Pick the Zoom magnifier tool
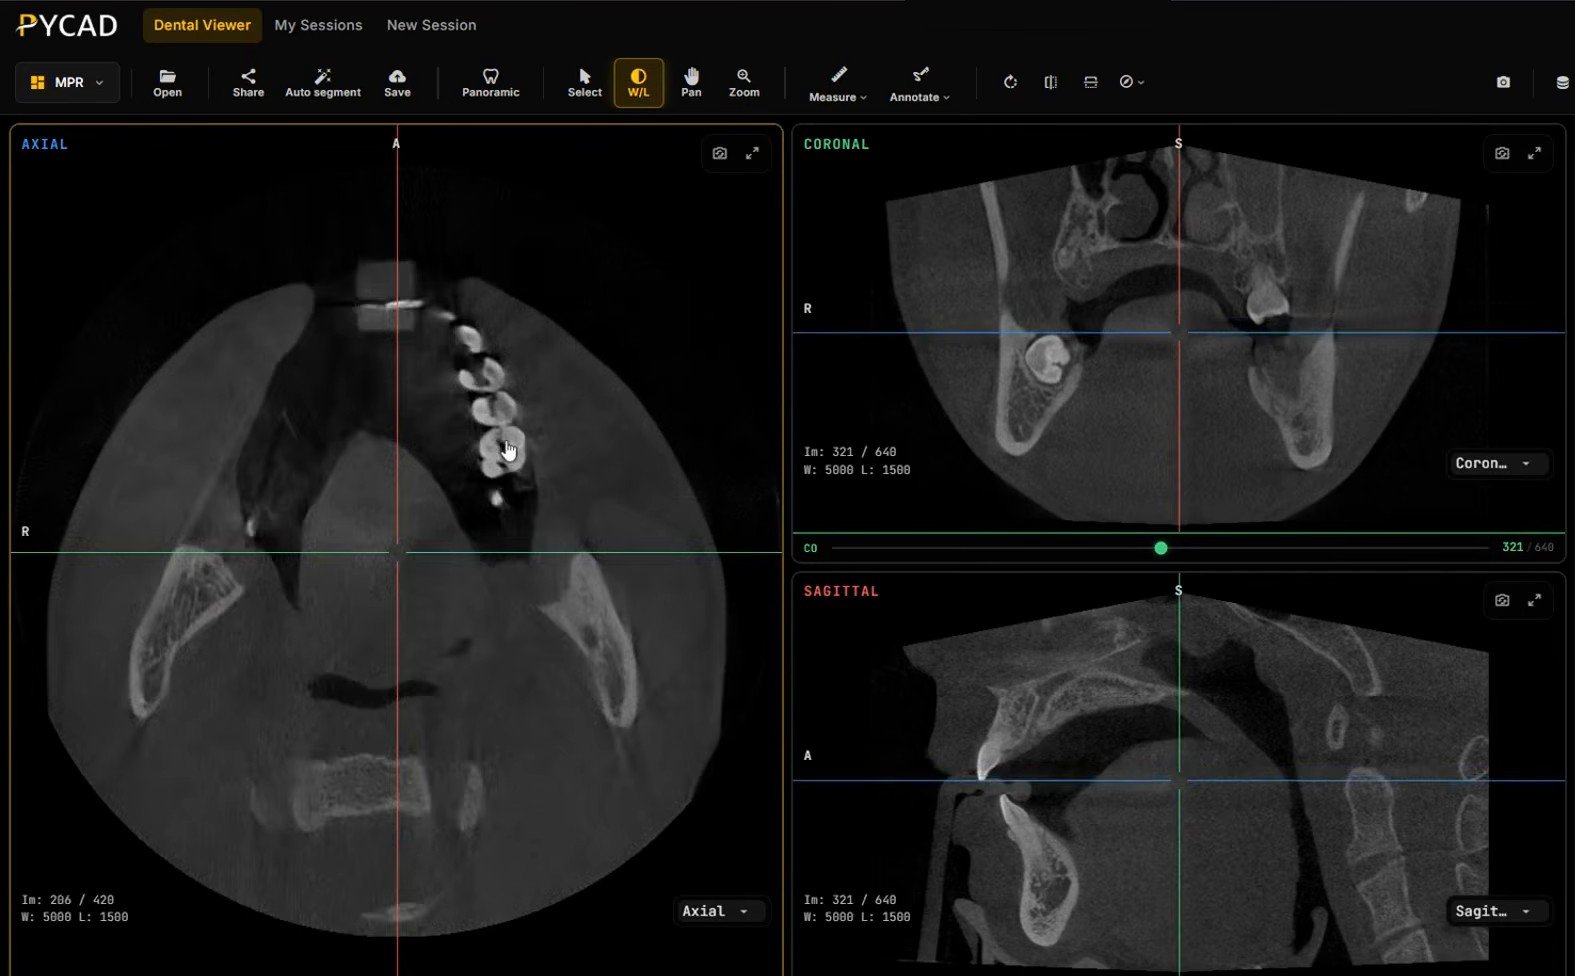Image resolution: width=1575 pixels, height=976 pixels. [x=744, y=83]
